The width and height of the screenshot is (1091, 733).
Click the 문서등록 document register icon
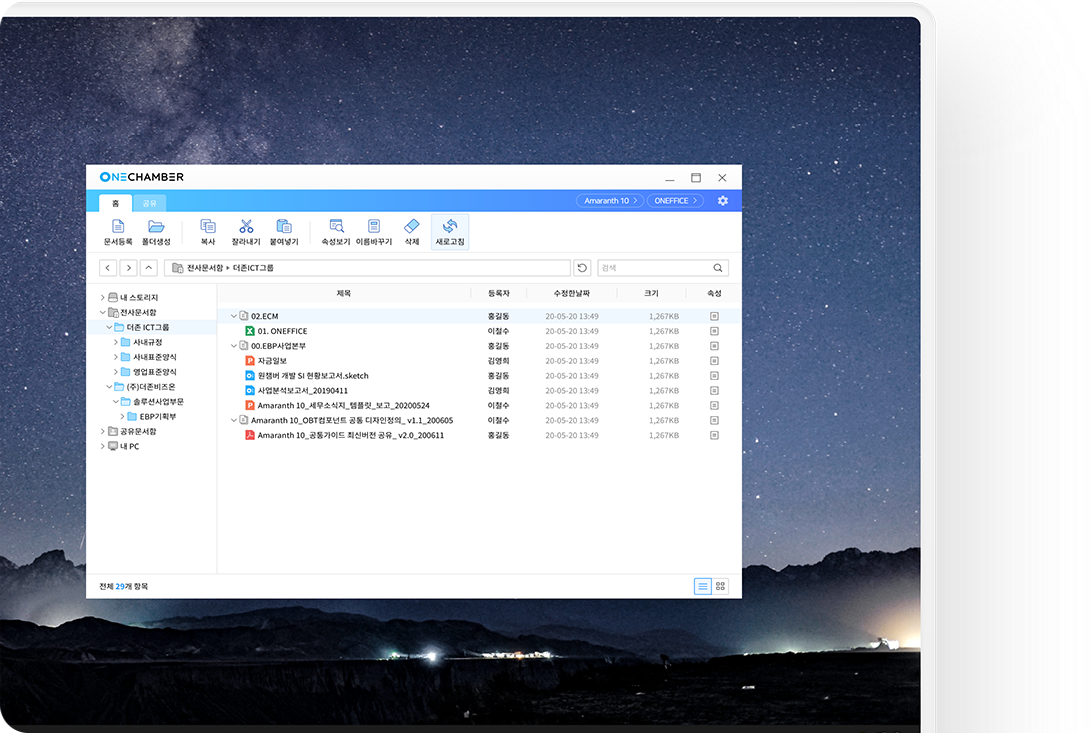[x=118, y=227]
